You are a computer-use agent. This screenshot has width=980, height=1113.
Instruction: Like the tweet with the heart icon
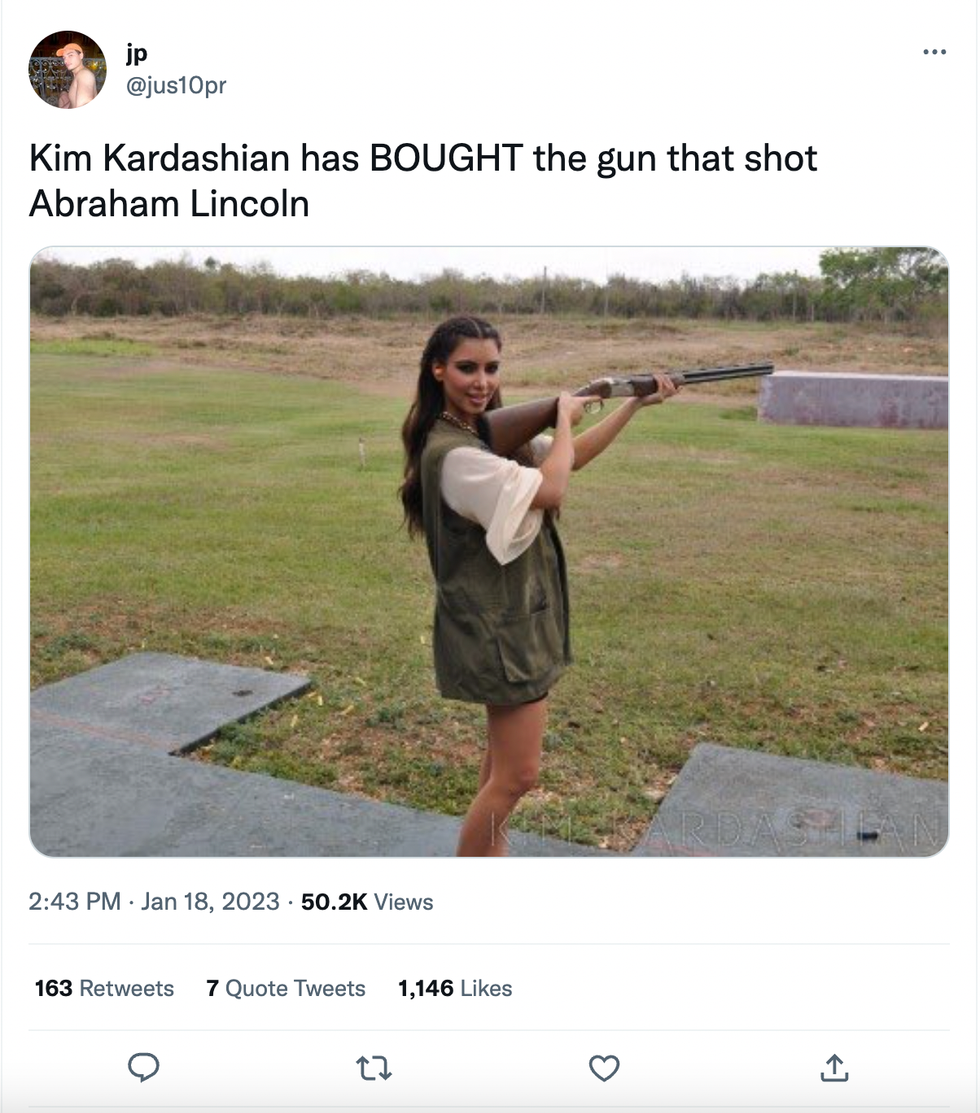click(604, 1067)
